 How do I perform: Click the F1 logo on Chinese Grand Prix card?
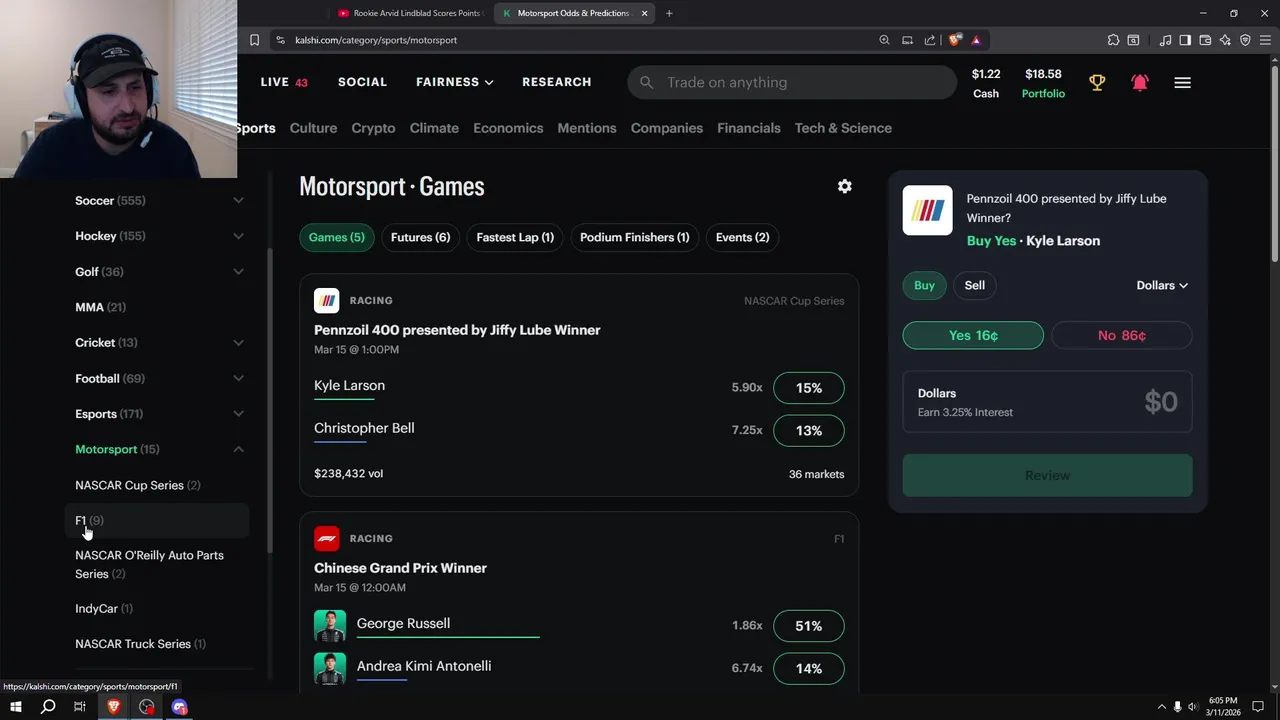coord(326,538)
